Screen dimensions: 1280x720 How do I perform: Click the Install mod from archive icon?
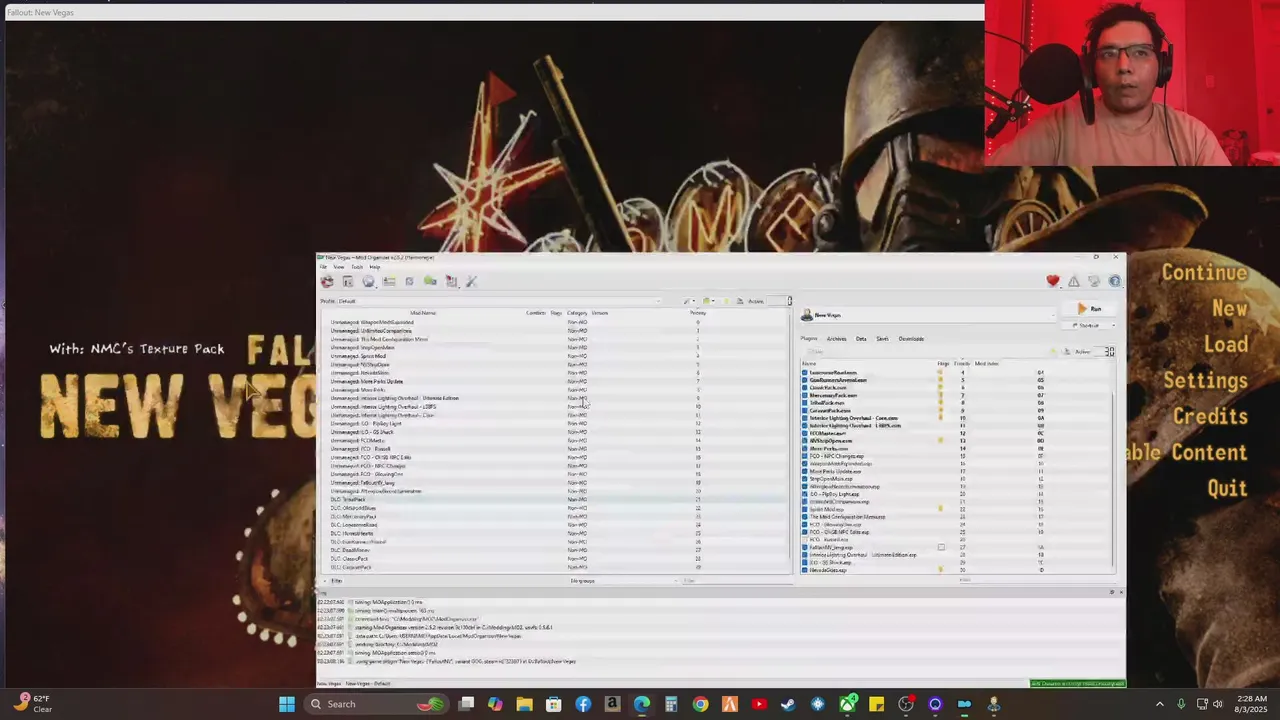[x=348, y=281]
